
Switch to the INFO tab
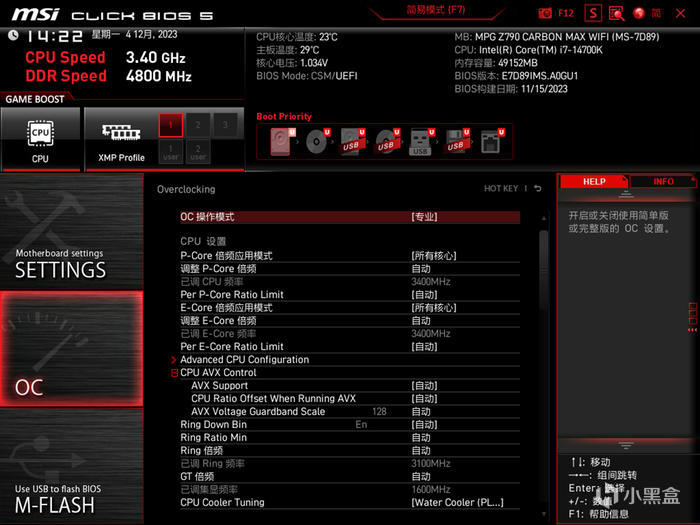[x=663, y=181]
